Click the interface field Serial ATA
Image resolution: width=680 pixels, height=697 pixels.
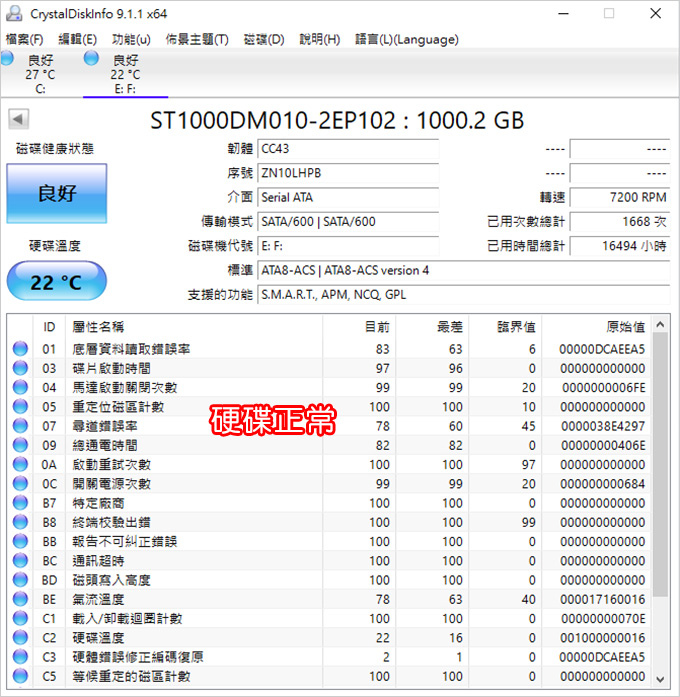[x=348, y=197]
